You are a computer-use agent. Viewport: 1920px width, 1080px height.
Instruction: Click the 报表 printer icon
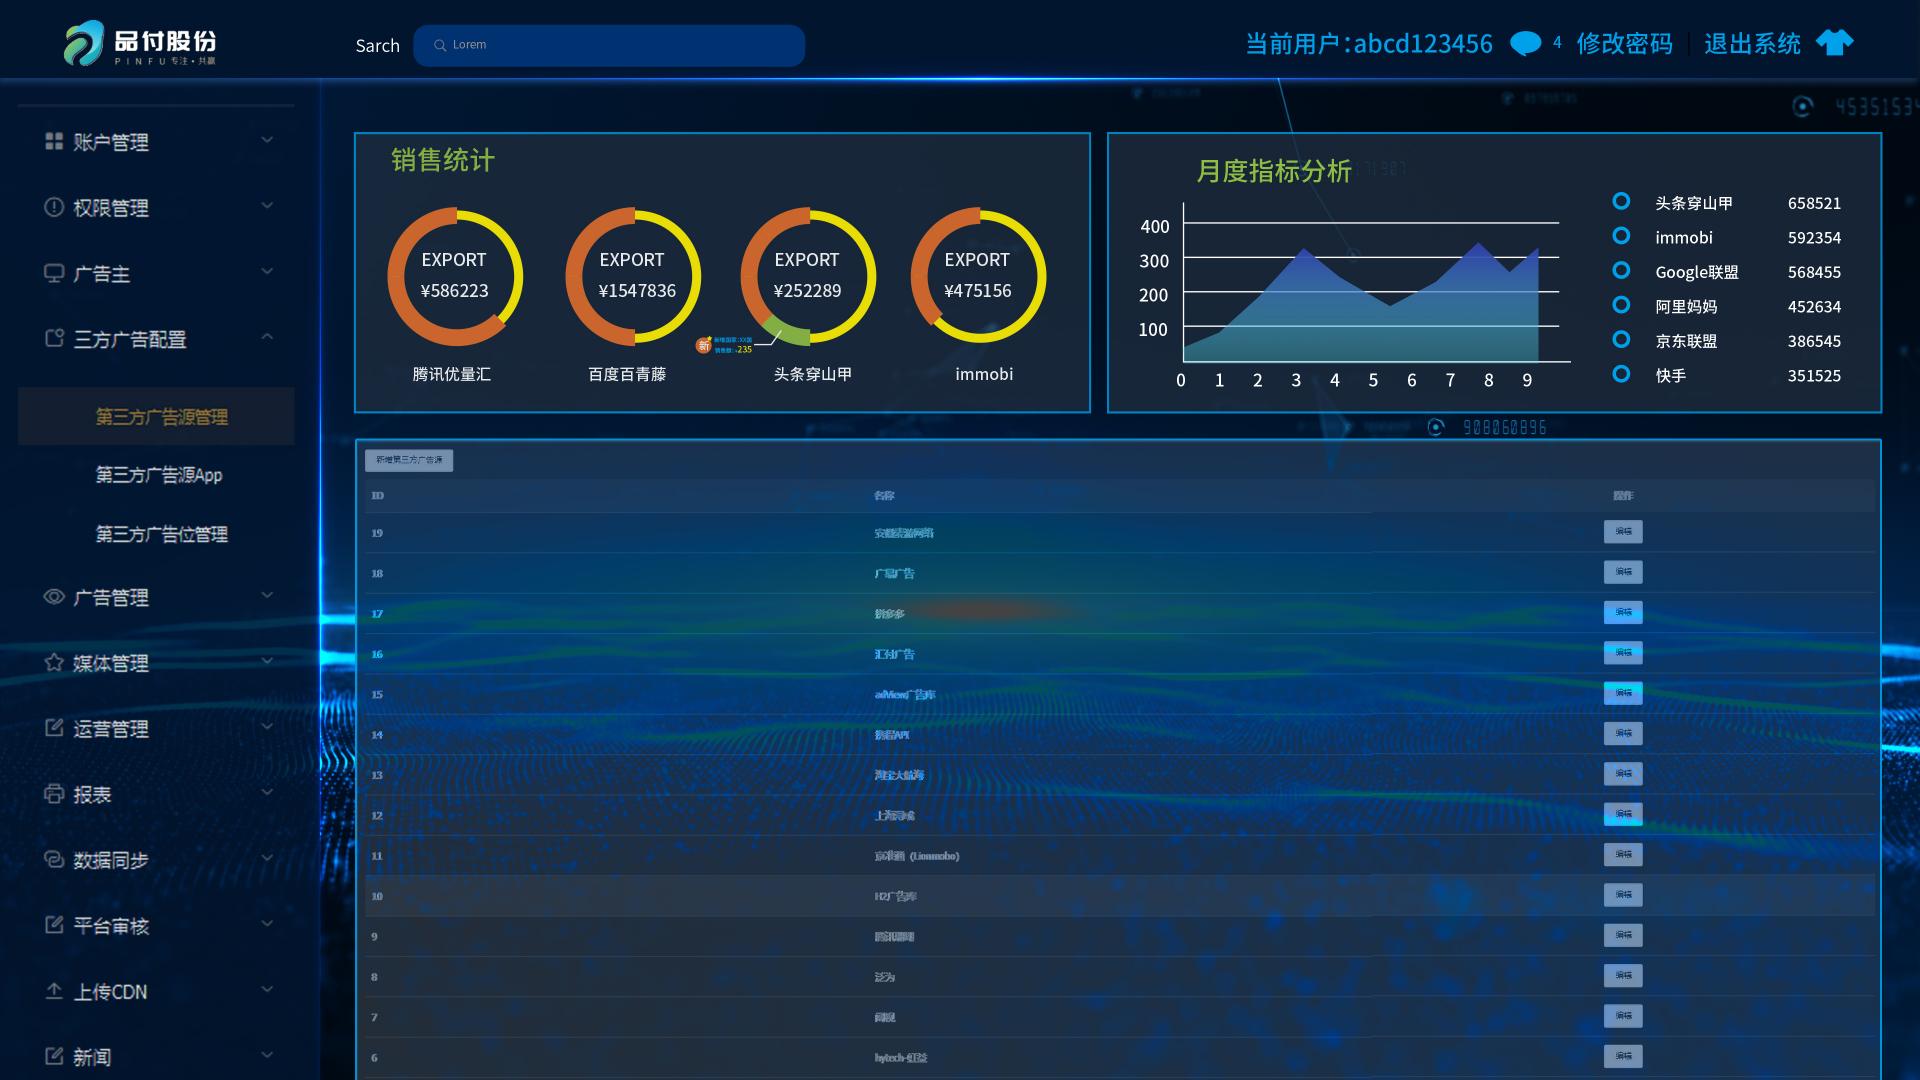pyautogui.click(x=54, y=793)
